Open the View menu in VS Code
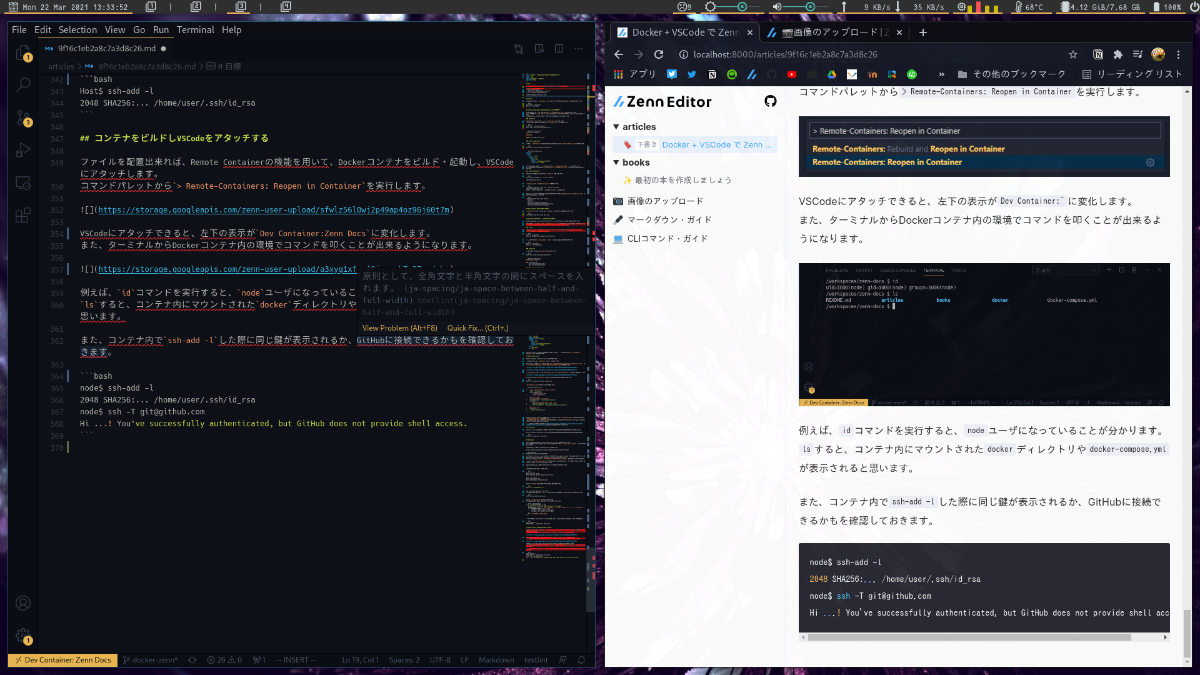This screenshot has width=1200, height=675. tap(115, 30)
